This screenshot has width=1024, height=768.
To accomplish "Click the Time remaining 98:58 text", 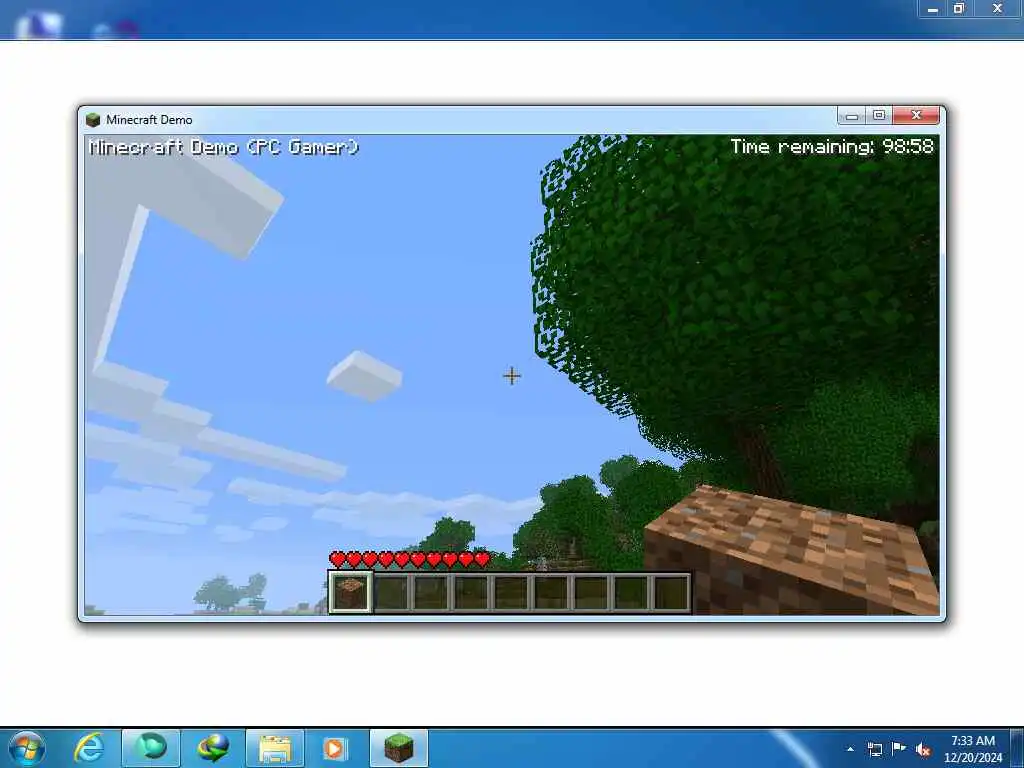I will (832, 146).
